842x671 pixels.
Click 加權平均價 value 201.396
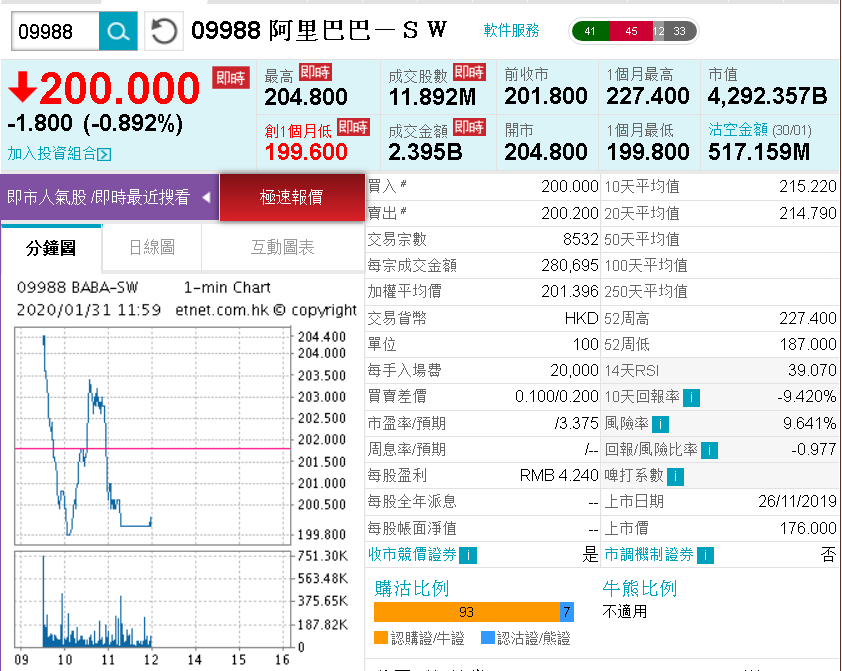click(570, 291)
